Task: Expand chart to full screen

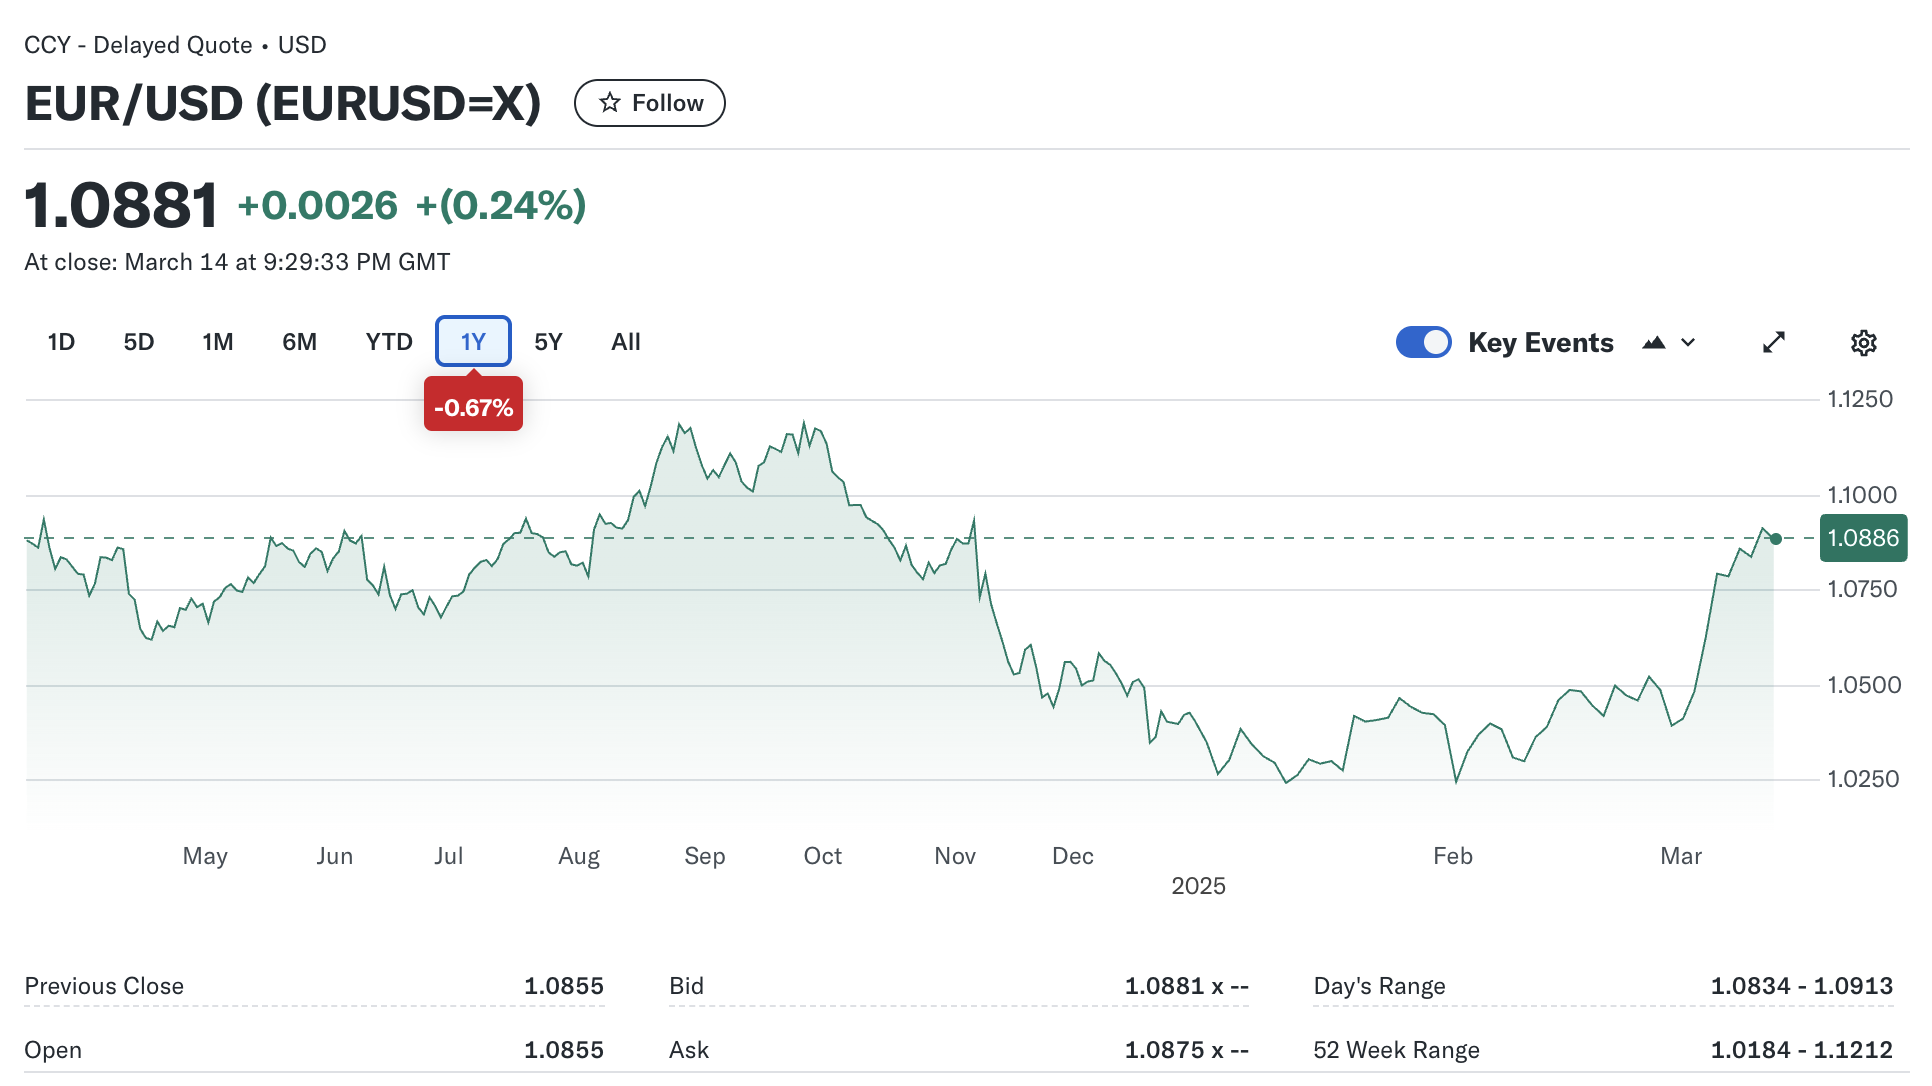Action: pyautogui.click(x=1773, y=343)
